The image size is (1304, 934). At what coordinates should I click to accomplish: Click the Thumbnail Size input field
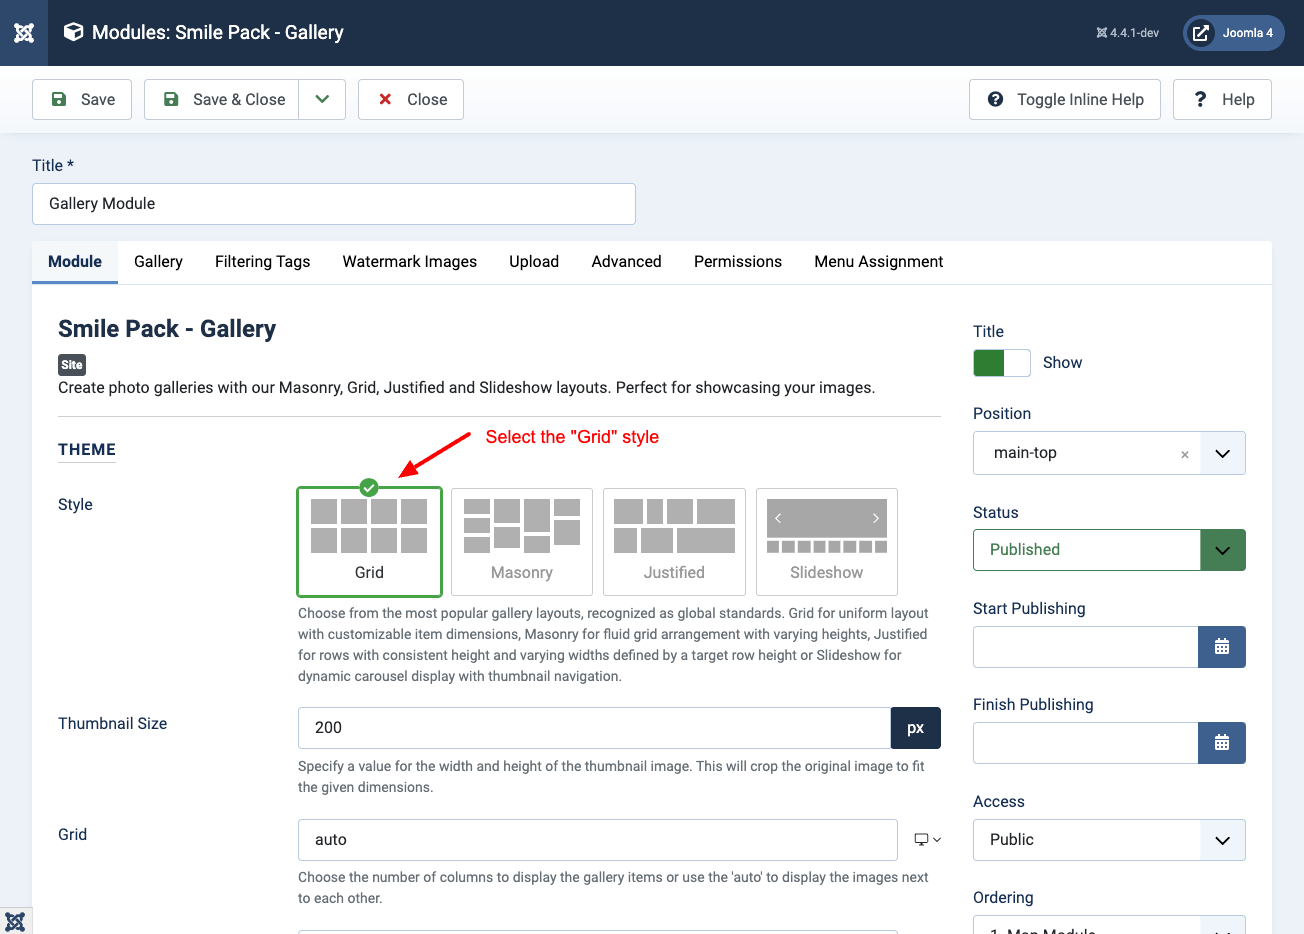click(594, 728)
